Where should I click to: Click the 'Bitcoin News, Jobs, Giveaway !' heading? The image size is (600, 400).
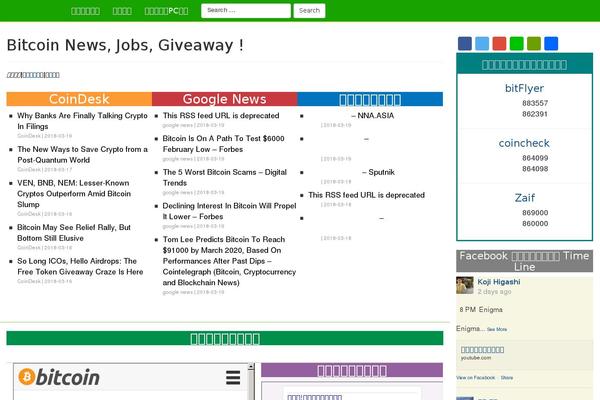click(x=125, y=45)
